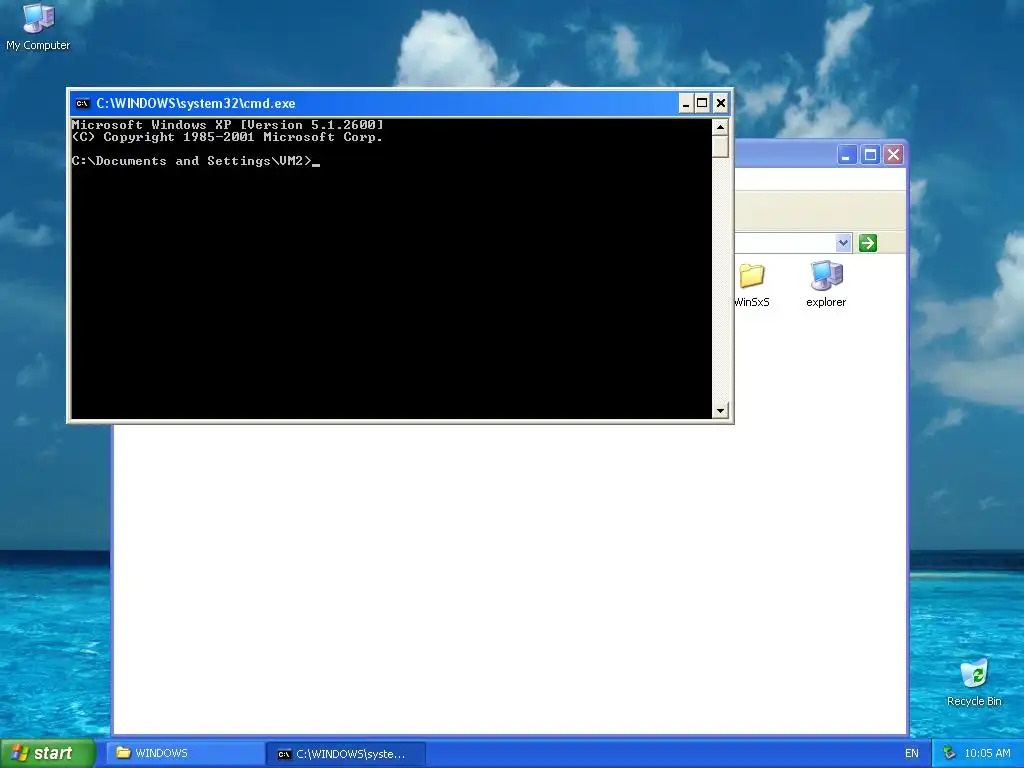This screenshot has width=1024, height=768.
Task: Click the command prompt line C:\Documents and Settings\VM2>
Action: 192,161
